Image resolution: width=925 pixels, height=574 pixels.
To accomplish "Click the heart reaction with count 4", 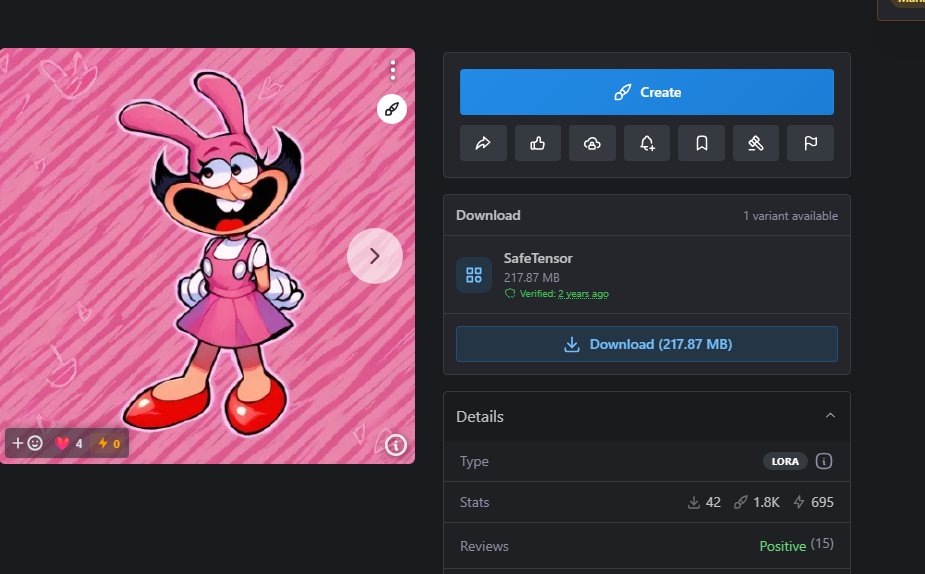I will 68,443.
